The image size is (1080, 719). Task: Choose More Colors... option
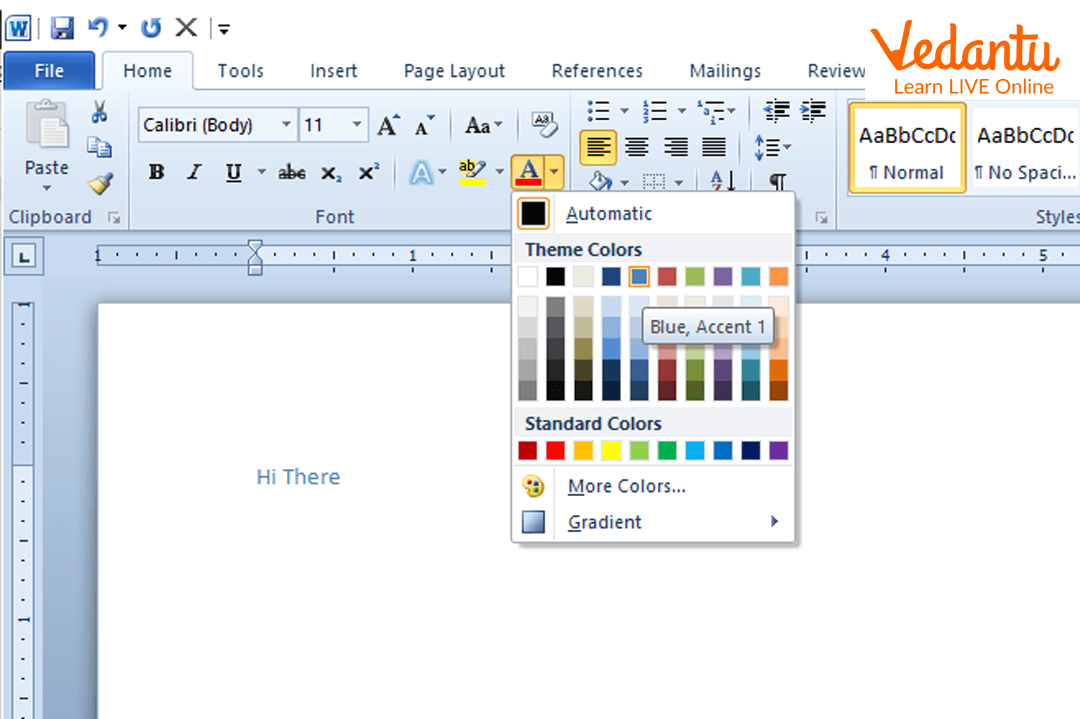coord(626,487)
